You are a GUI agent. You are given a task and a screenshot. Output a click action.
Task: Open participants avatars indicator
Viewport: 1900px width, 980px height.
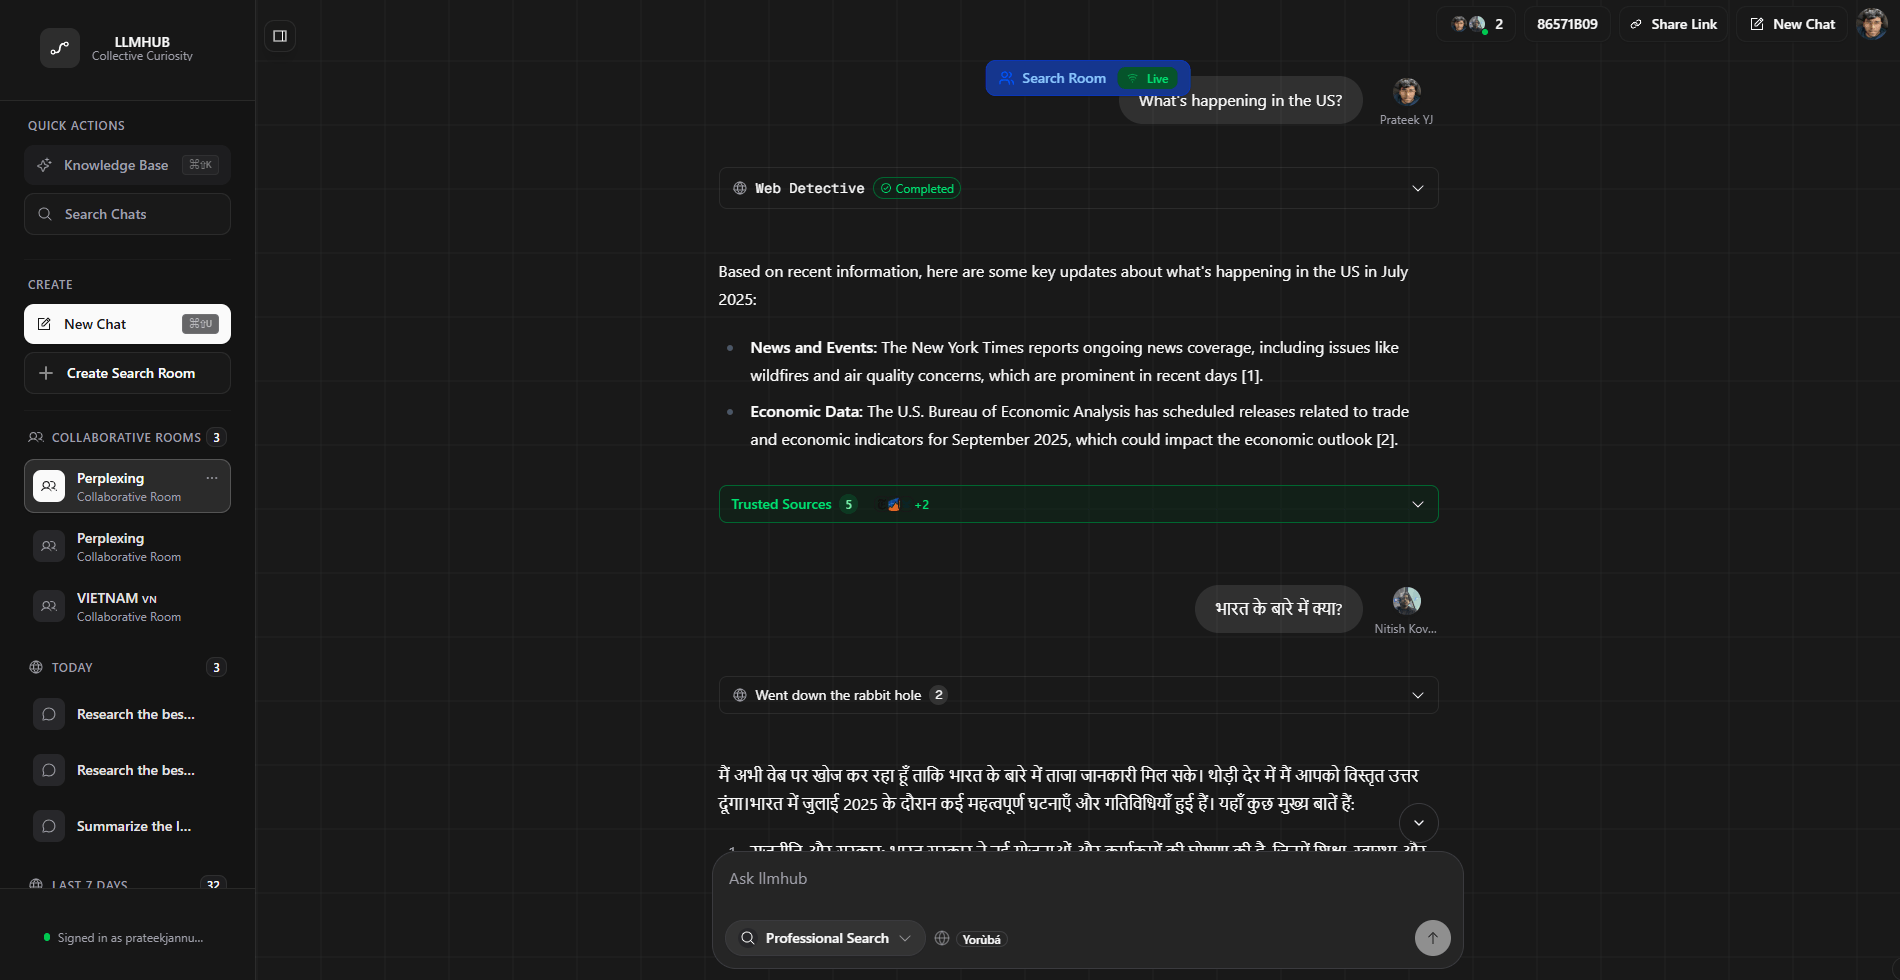pos(1476,24)
